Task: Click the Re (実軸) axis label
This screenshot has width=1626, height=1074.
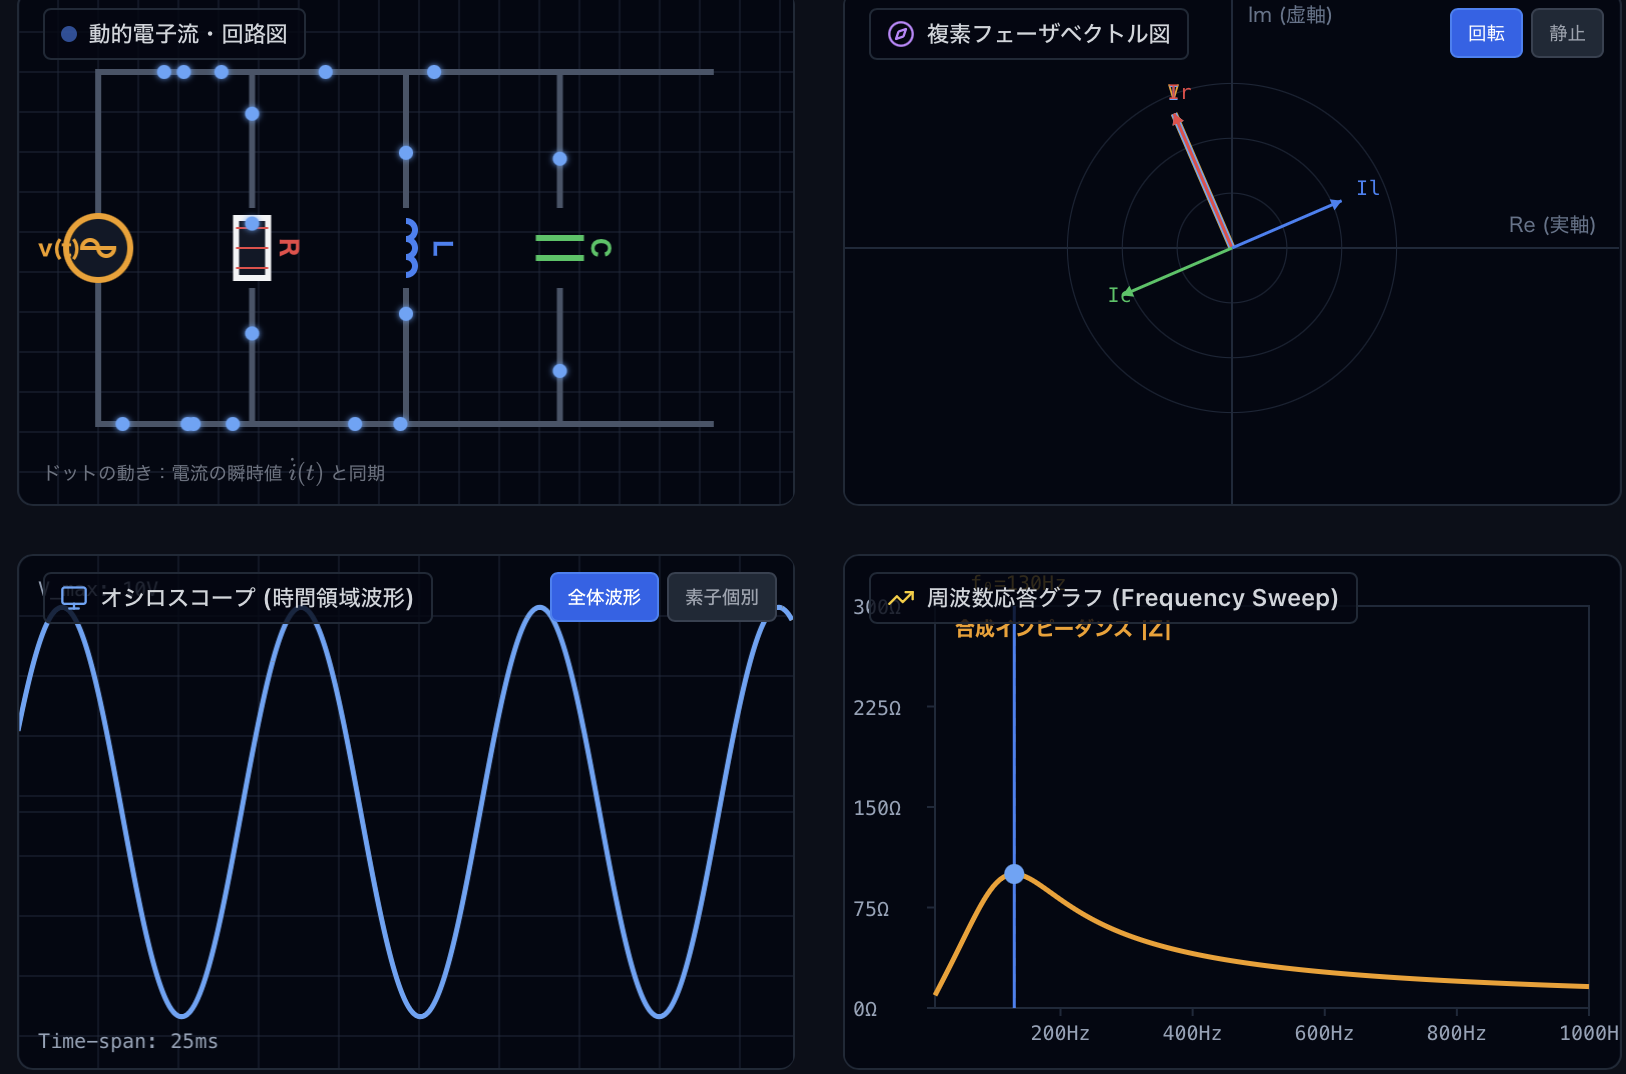Action: point(1552,225)
